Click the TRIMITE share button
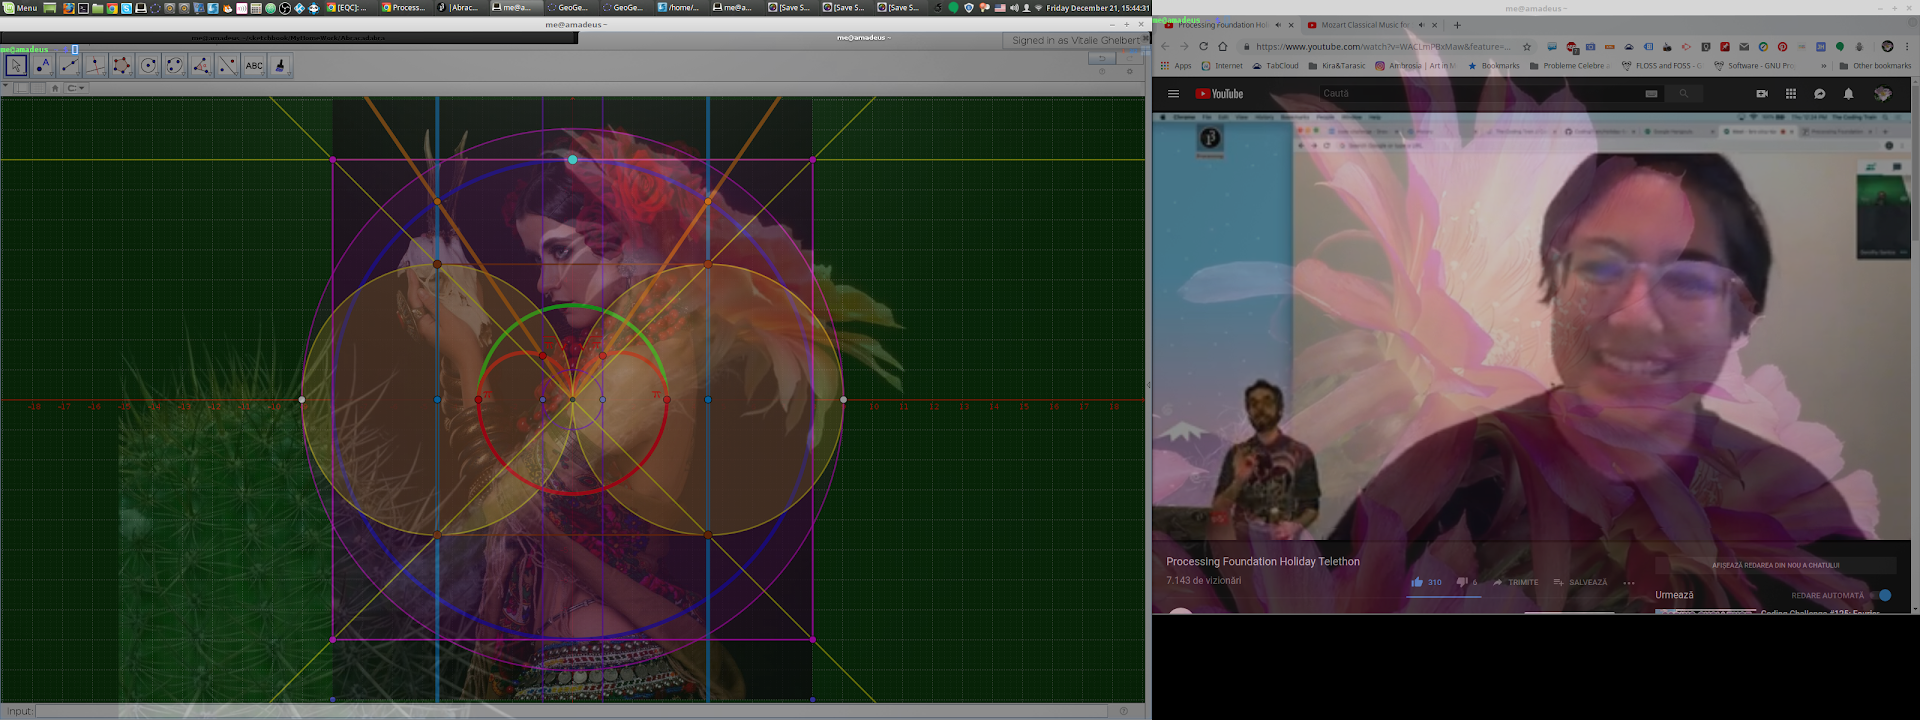The image size is (1920, 720). 1516,582
